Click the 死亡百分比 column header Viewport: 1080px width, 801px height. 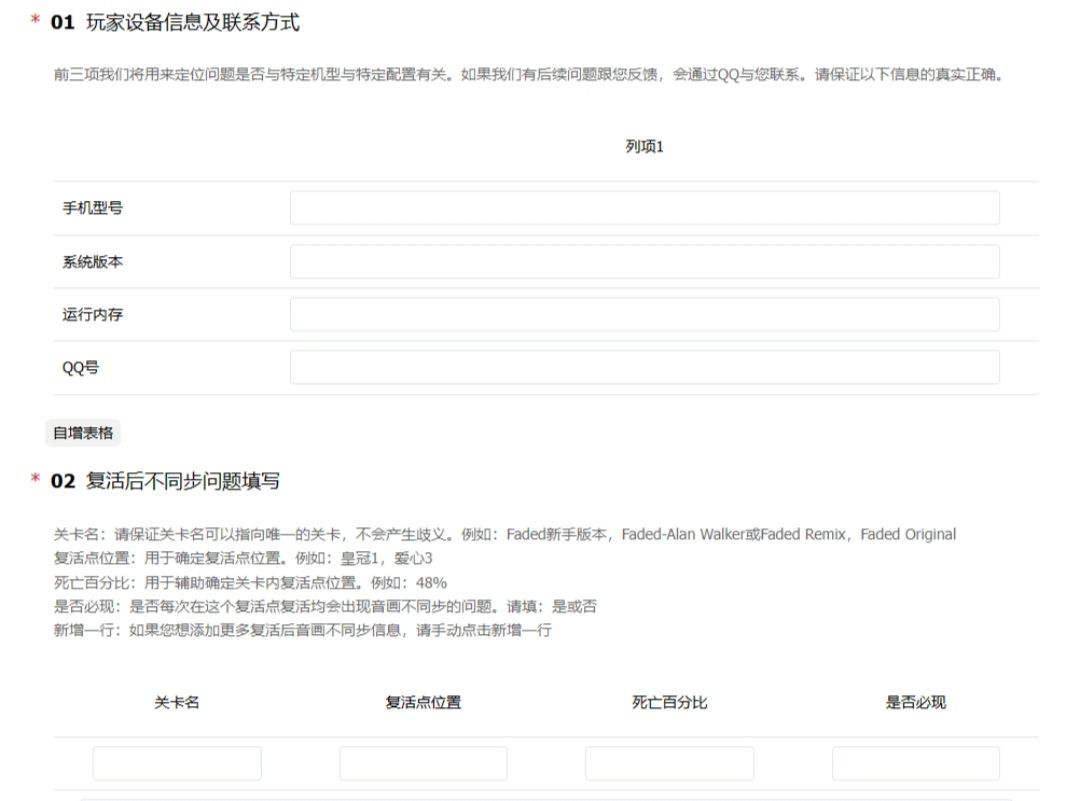(x=669, y=703)
